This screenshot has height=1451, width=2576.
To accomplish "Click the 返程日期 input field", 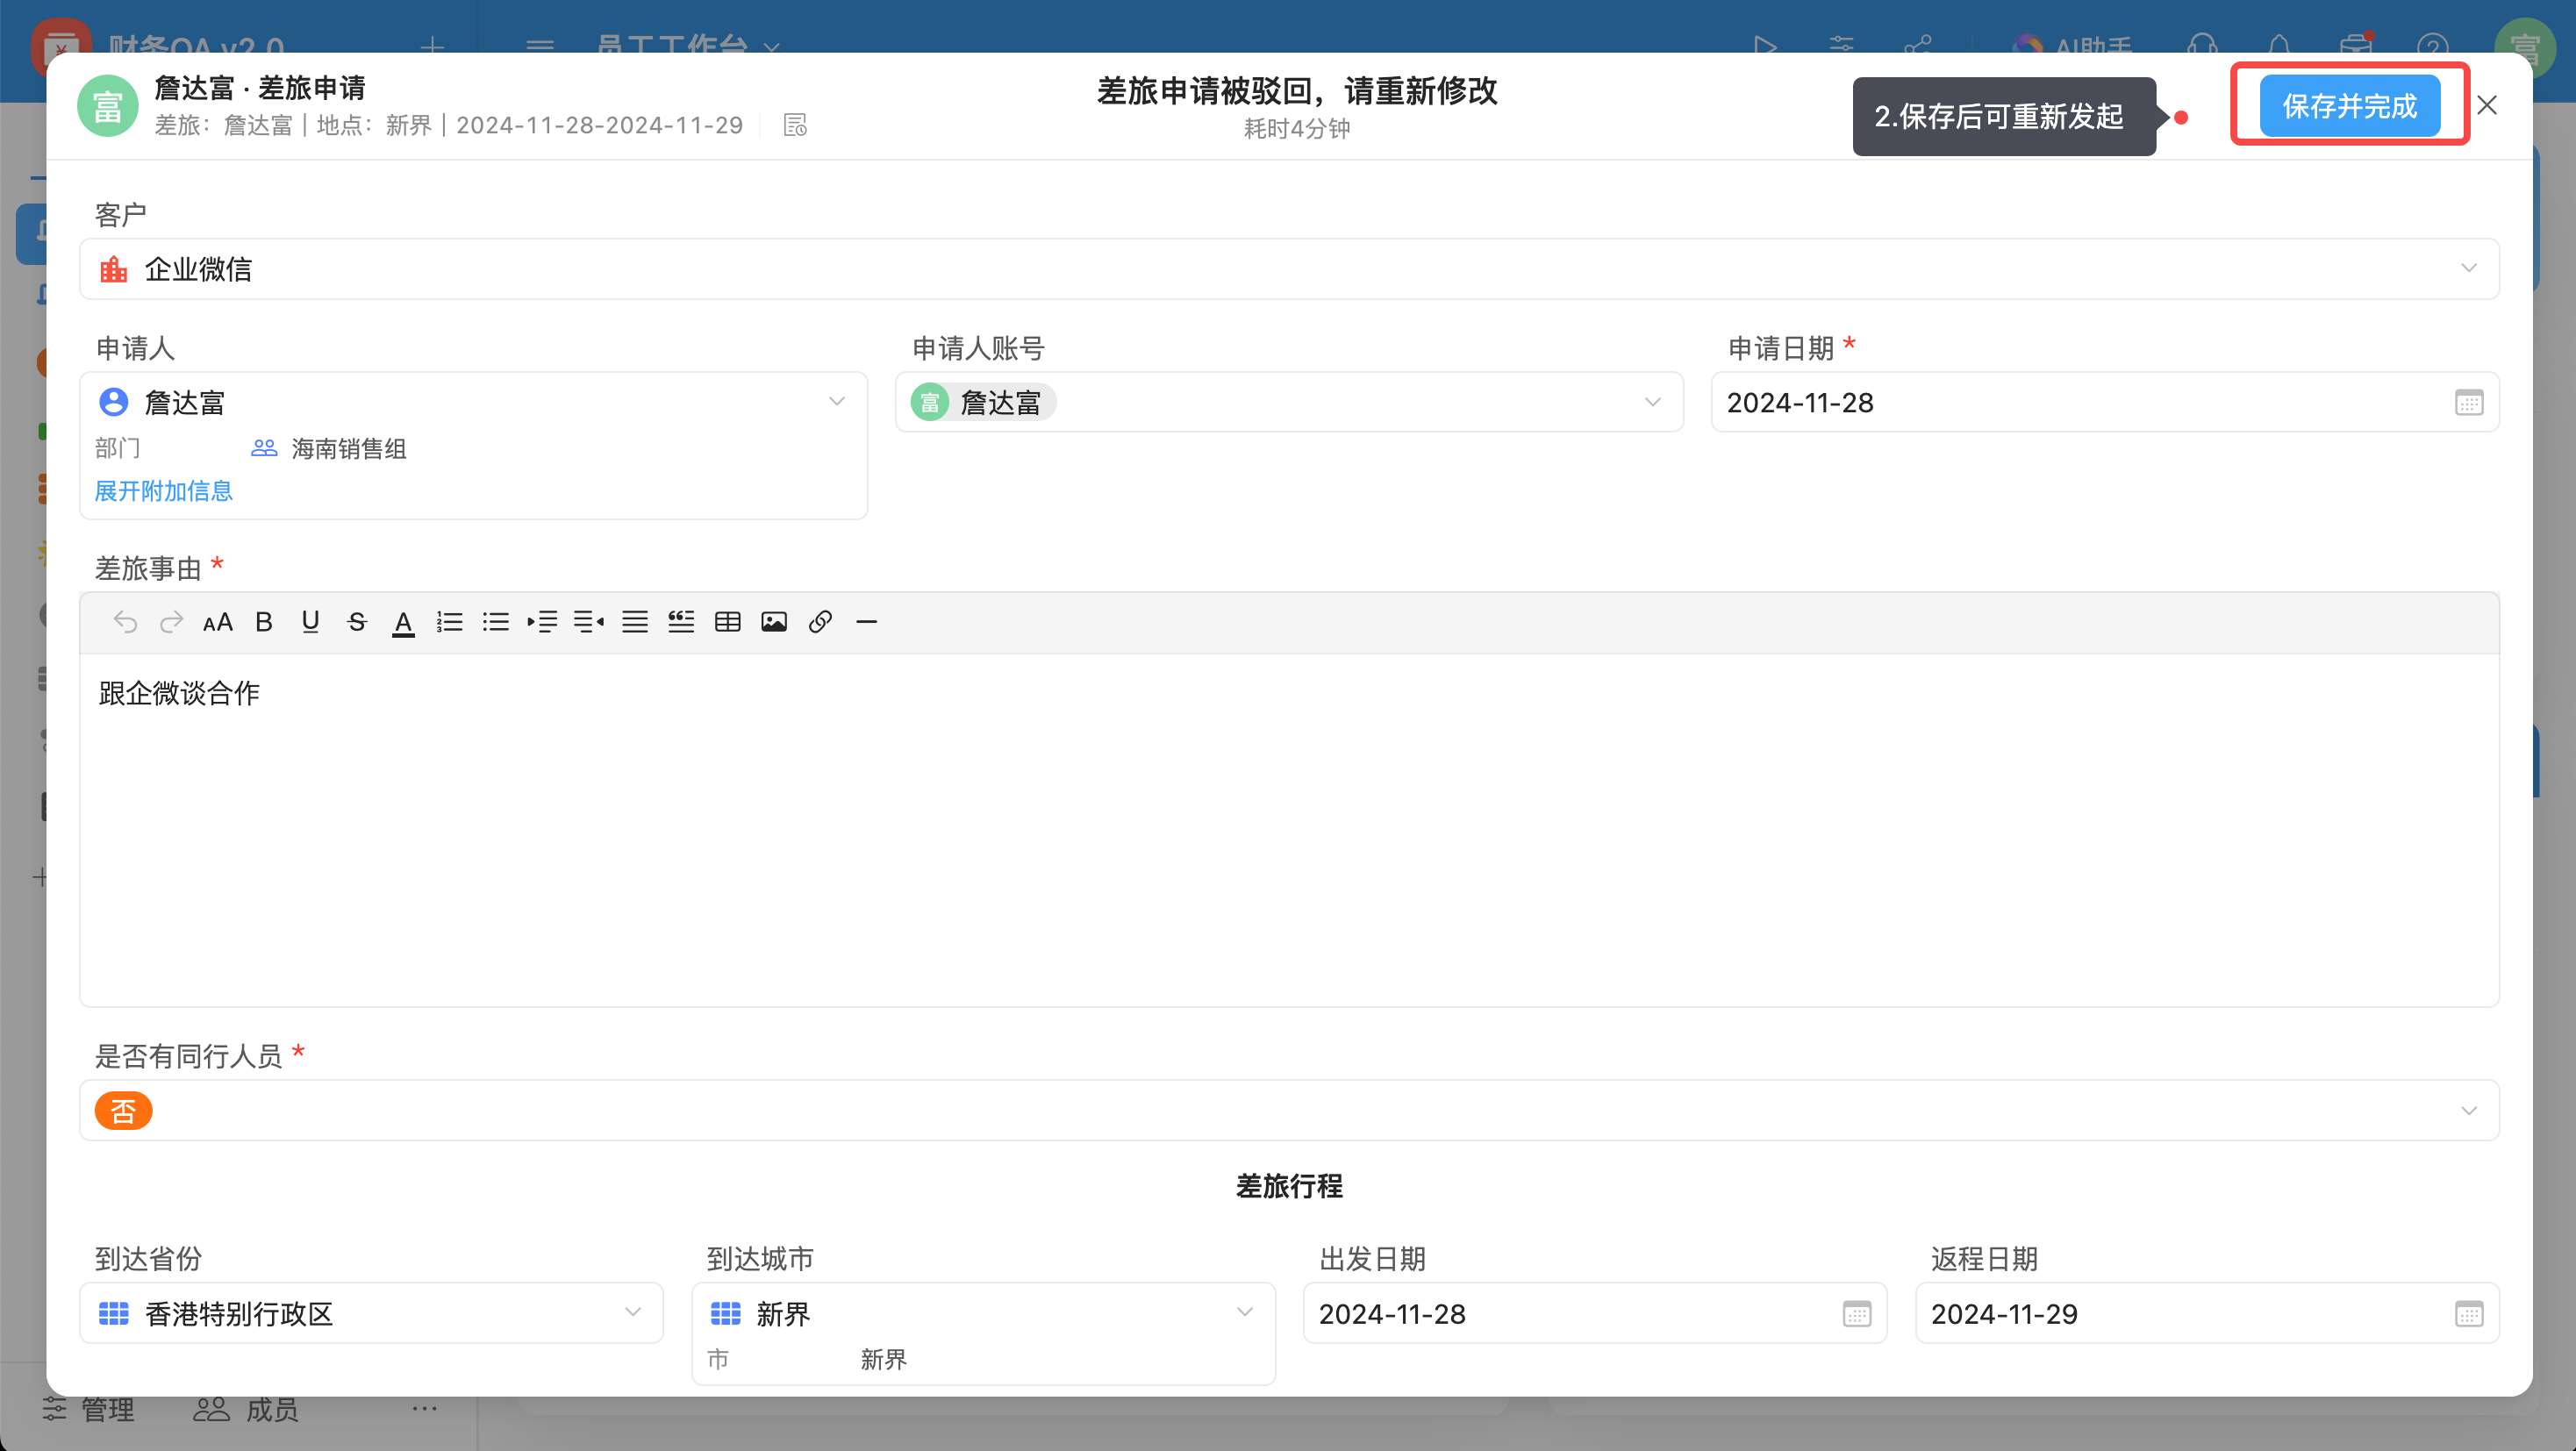I will (2206, 1314).
